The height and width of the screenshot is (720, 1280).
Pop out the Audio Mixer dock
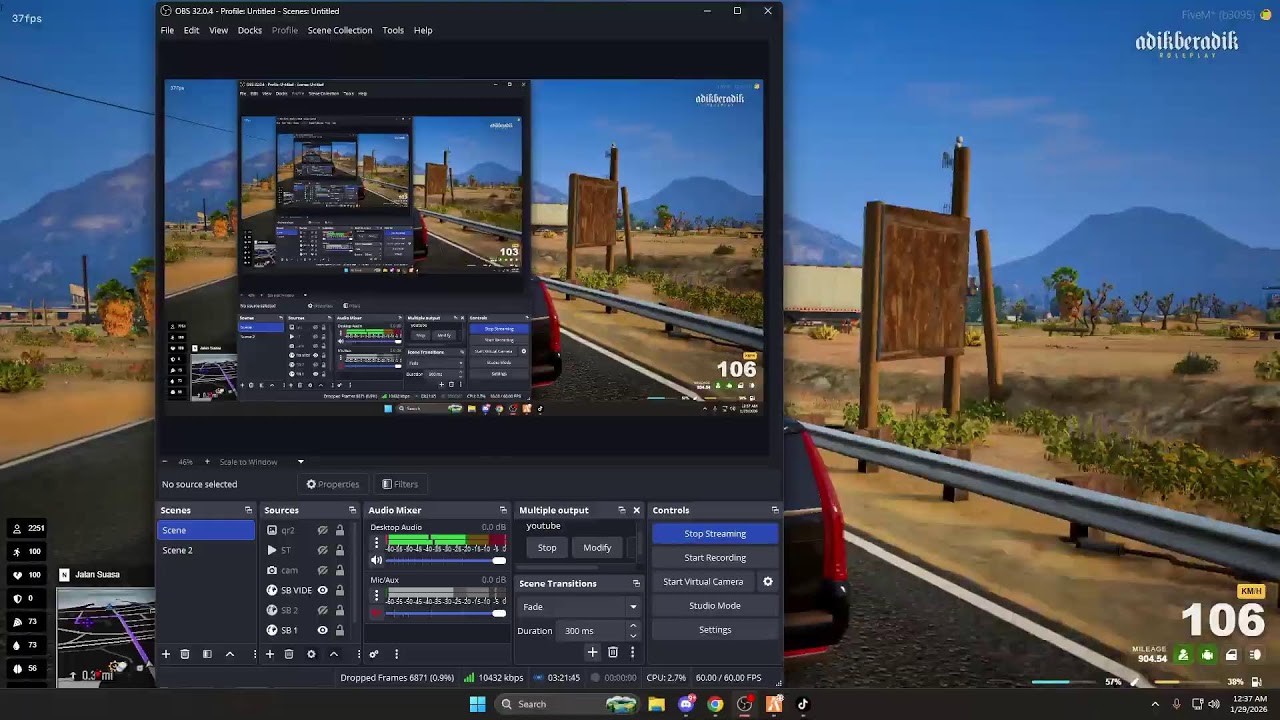pos(503,510)
